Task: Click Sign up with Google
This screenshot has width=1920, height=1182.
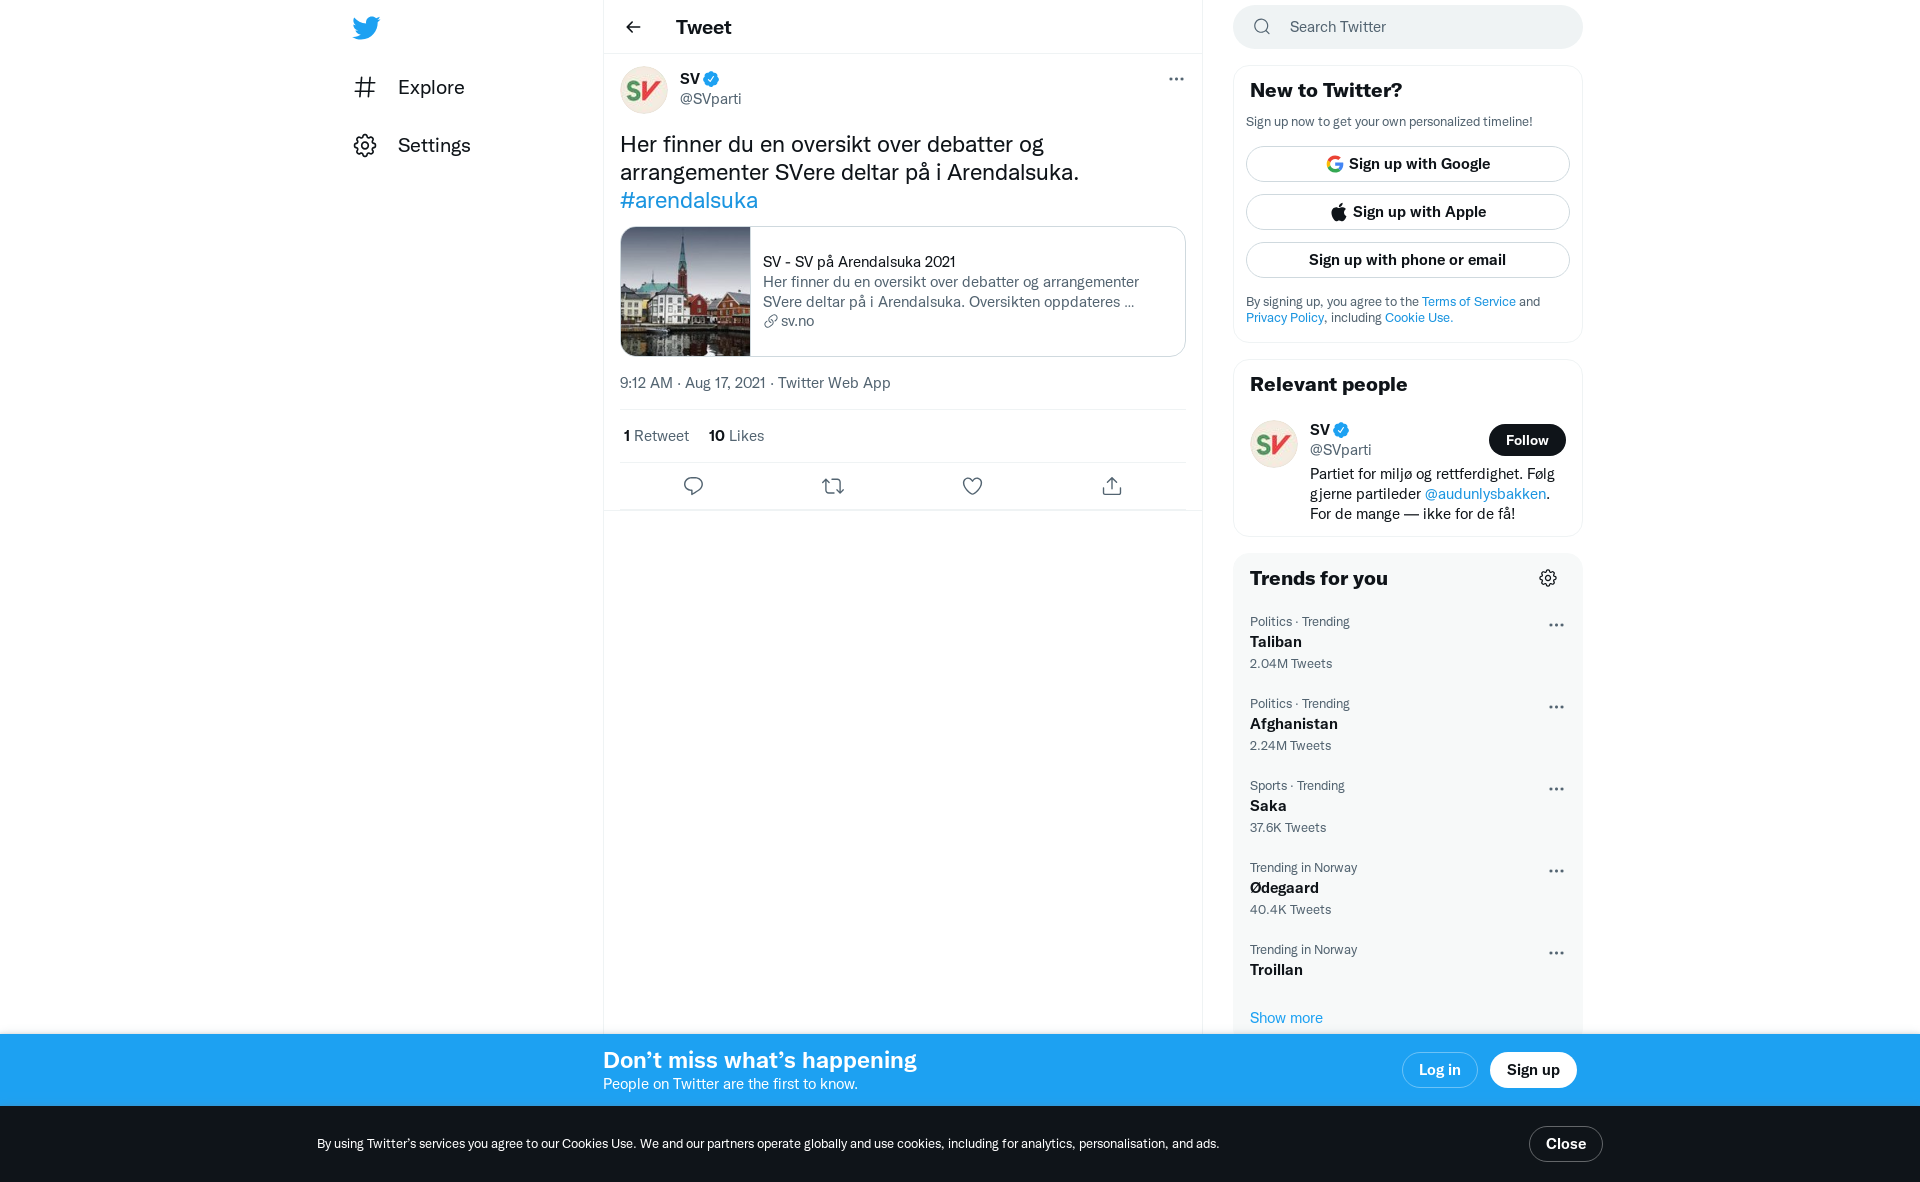Action: [x=1407, y=164]
